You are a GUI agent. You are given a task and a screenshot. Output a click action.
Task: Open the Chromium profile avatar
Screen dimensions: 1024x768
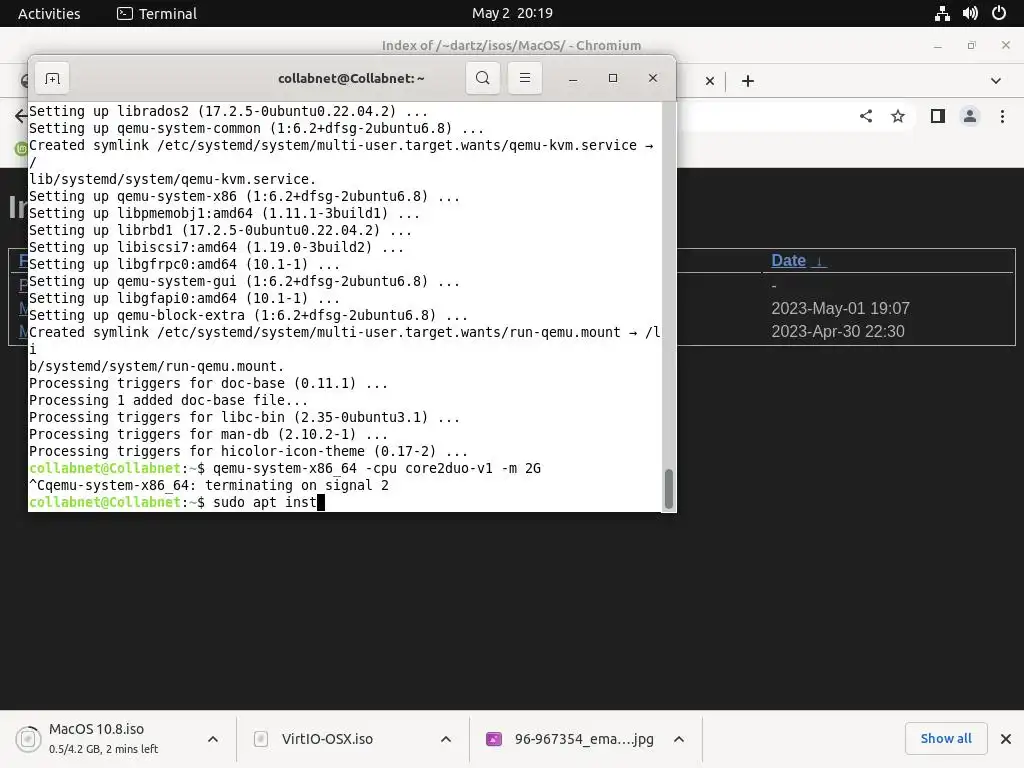pos(970,116)
